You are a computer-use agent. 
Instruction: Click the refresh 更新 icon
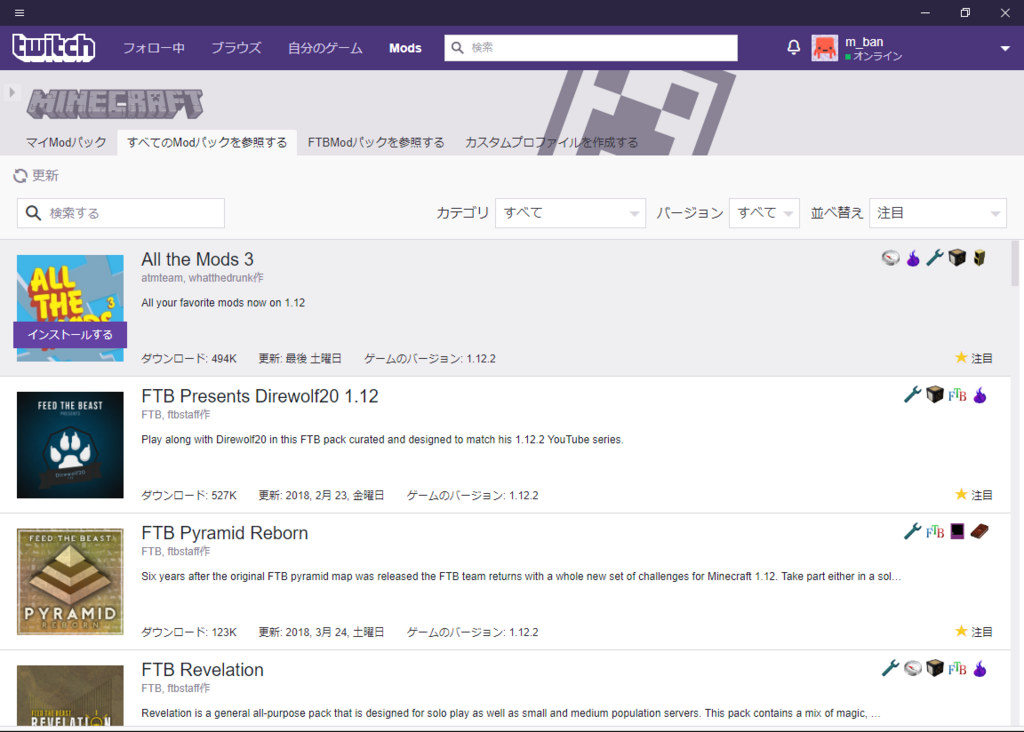click(20, 176)
